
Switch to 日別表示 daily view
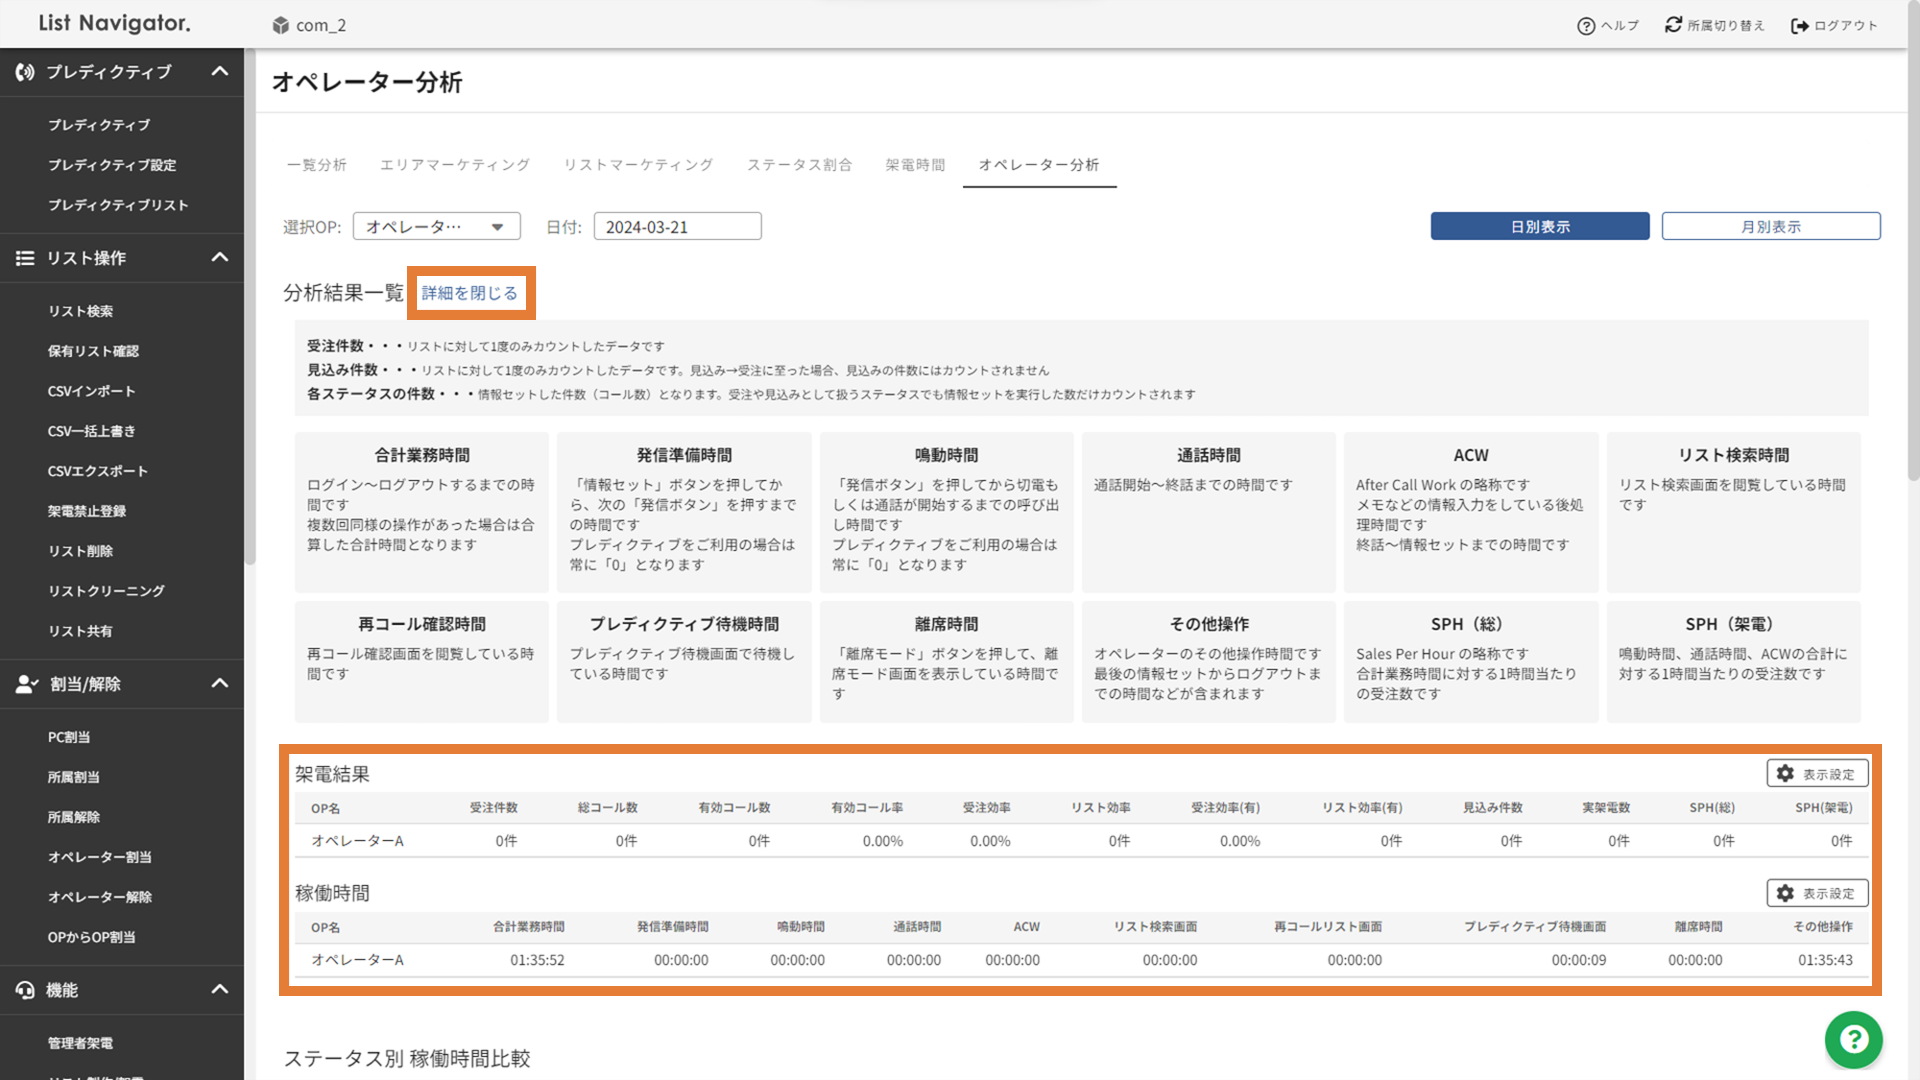click(x=1539, y=227)
